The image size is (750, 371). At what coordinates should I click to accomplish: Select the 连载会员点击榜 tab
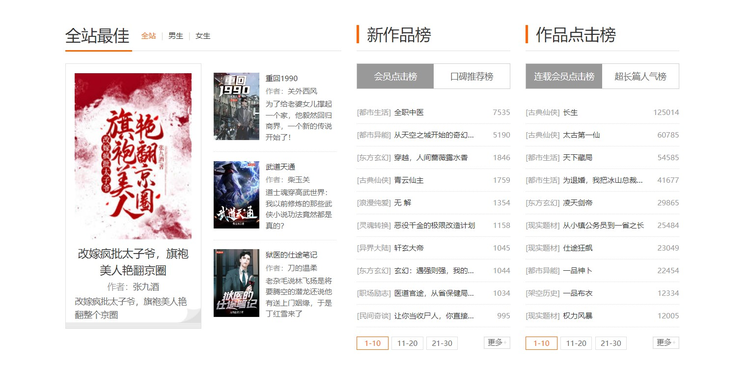[564, 76]
